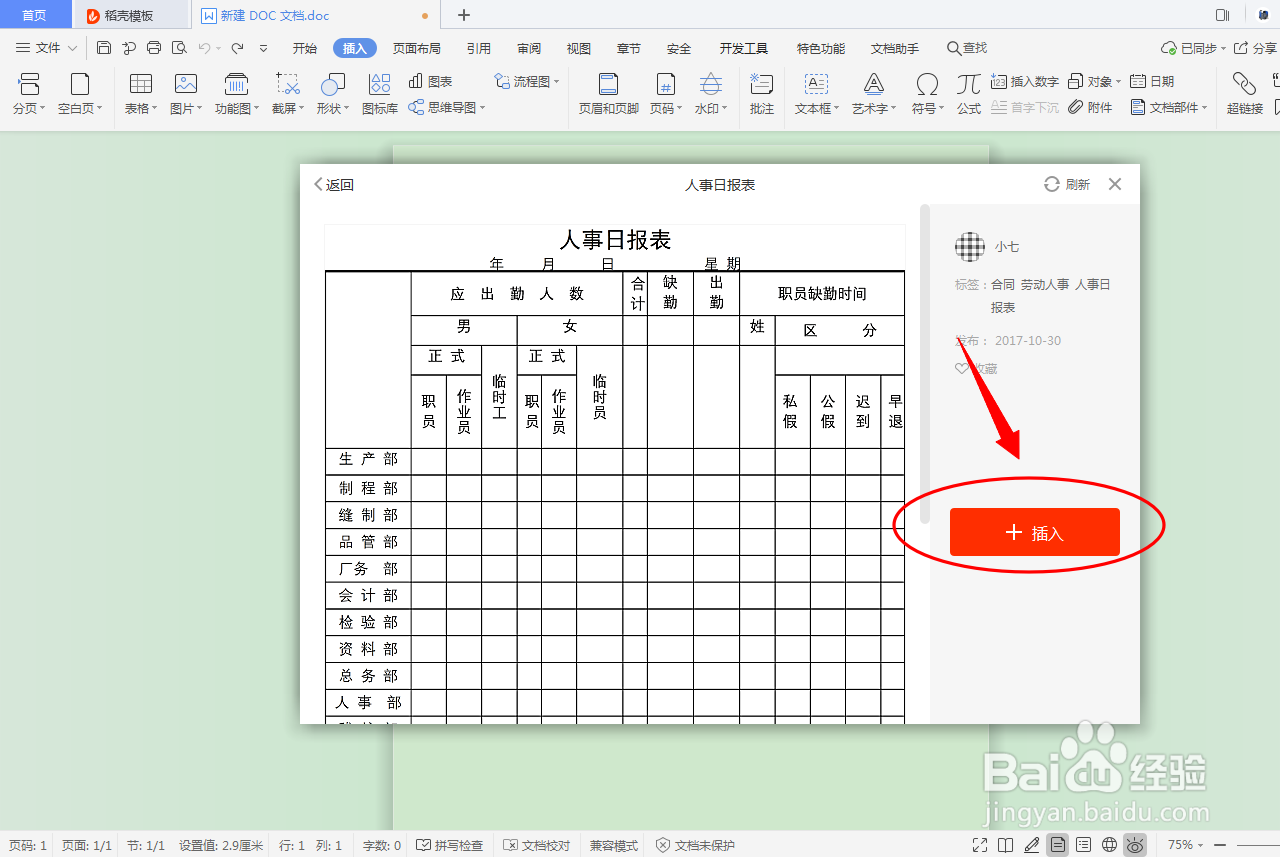Switch to the 页面布局 ribbon tab

tap(417, 47)
